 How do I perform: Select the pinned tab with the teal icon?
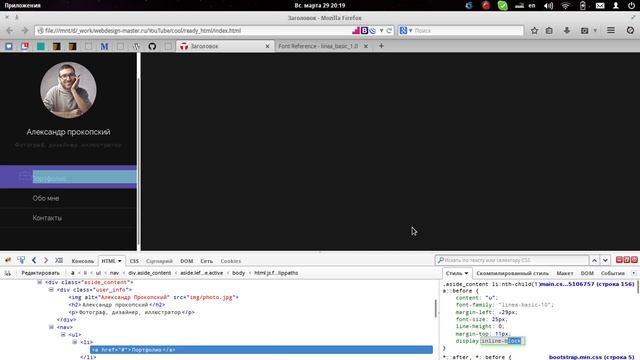click(x=41, y=46)
